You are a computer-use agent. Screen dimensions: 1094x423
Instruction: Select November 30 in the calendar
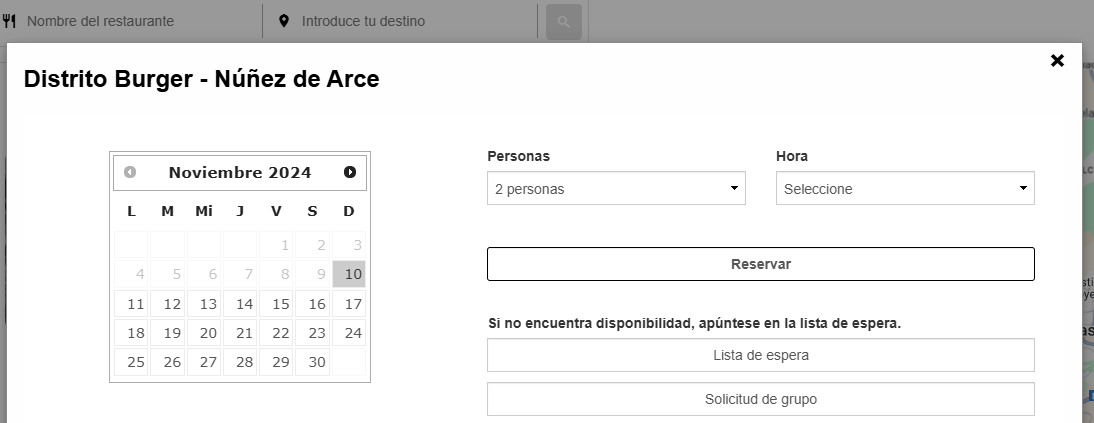point(313,362)
